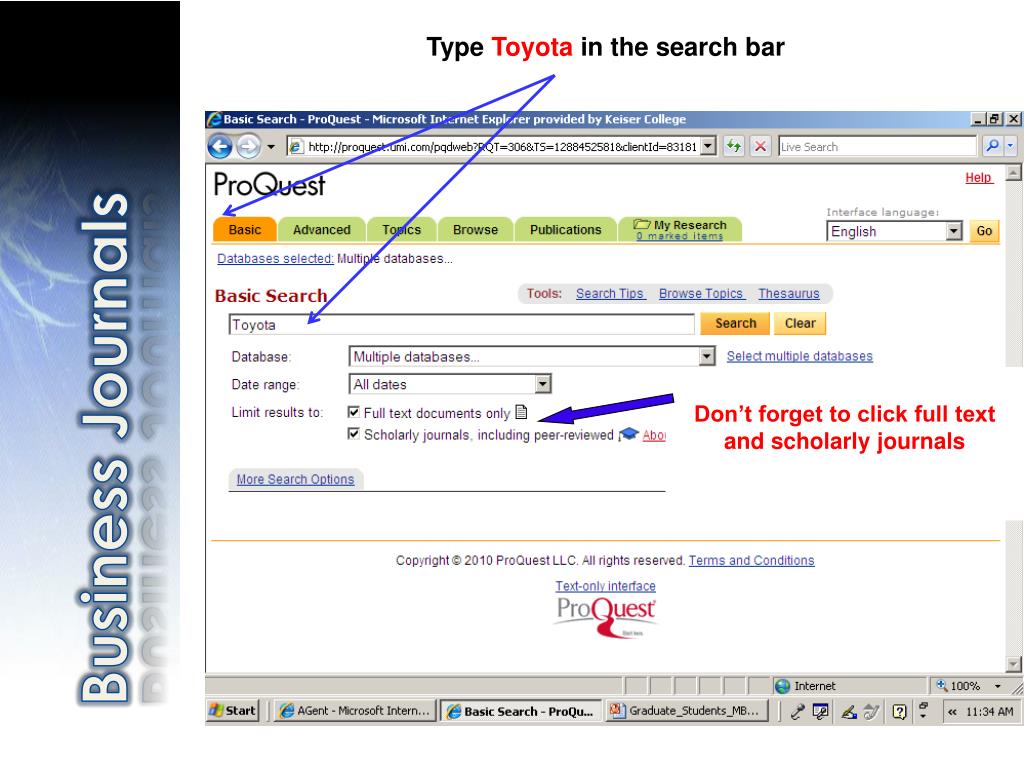Click the handwriting pen icon in language bar
1024x768 pixels.
849,712
